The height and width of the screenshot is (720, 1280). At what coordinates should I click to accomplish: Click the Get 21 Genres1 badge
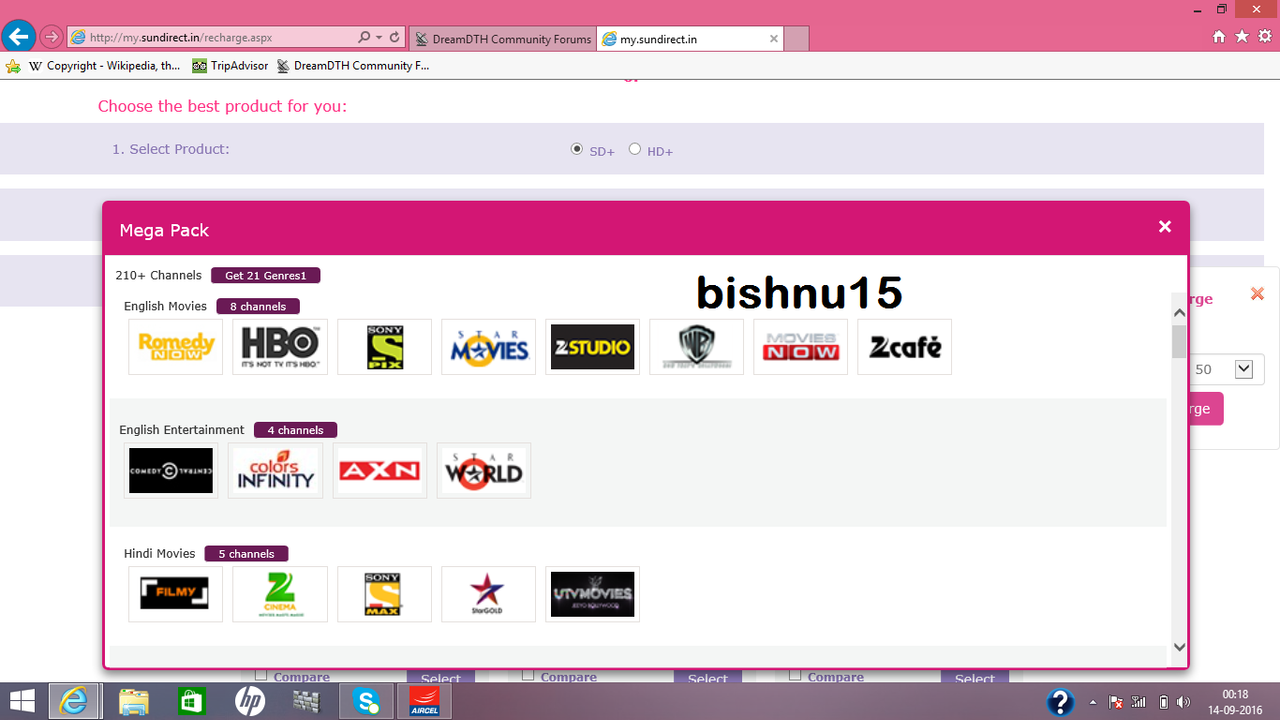pyautogui.click(x=266, y=275)
